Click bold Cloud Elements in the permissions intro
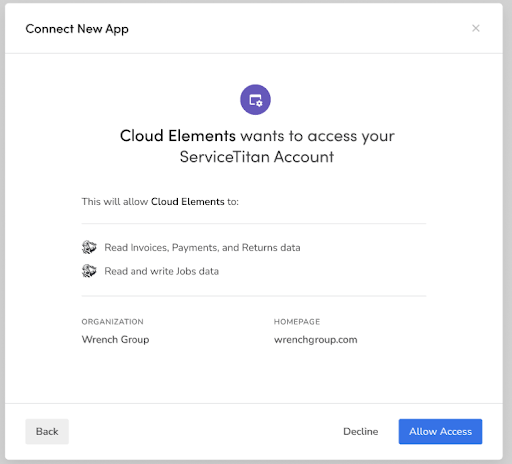 coord(188,202)
